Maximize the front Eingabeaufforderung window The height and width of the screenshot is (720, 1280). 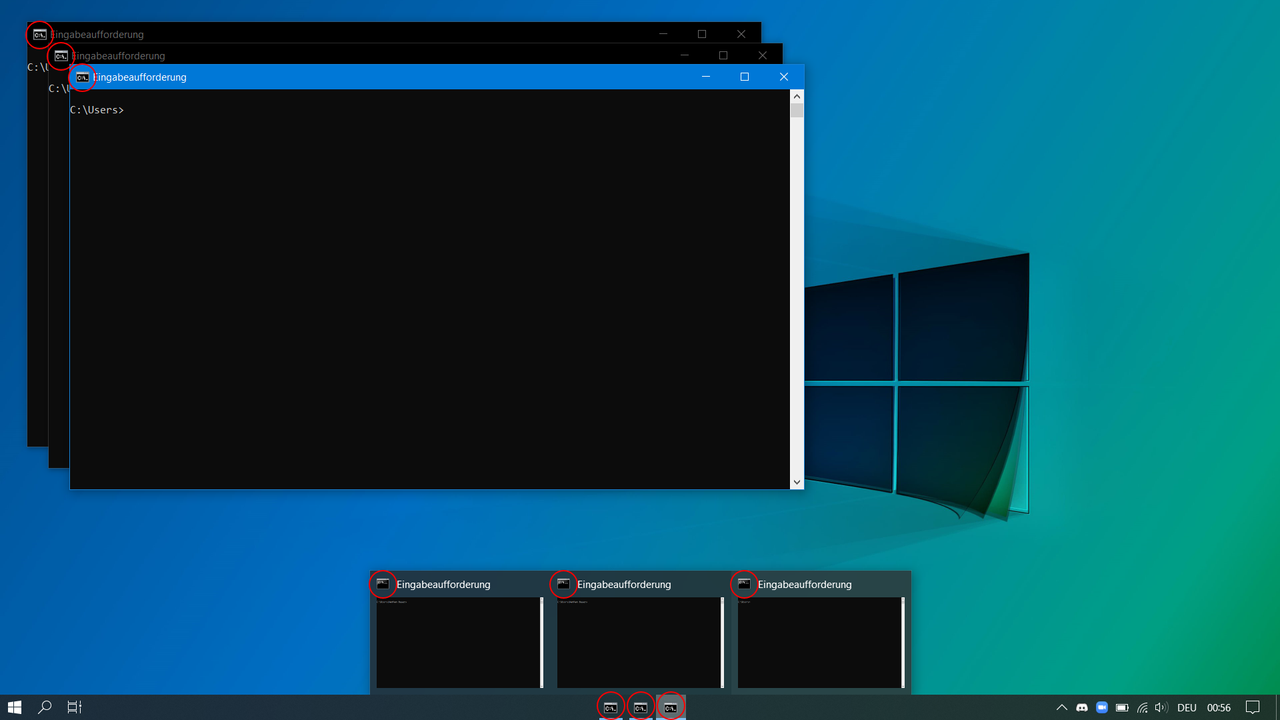[744, 77]
